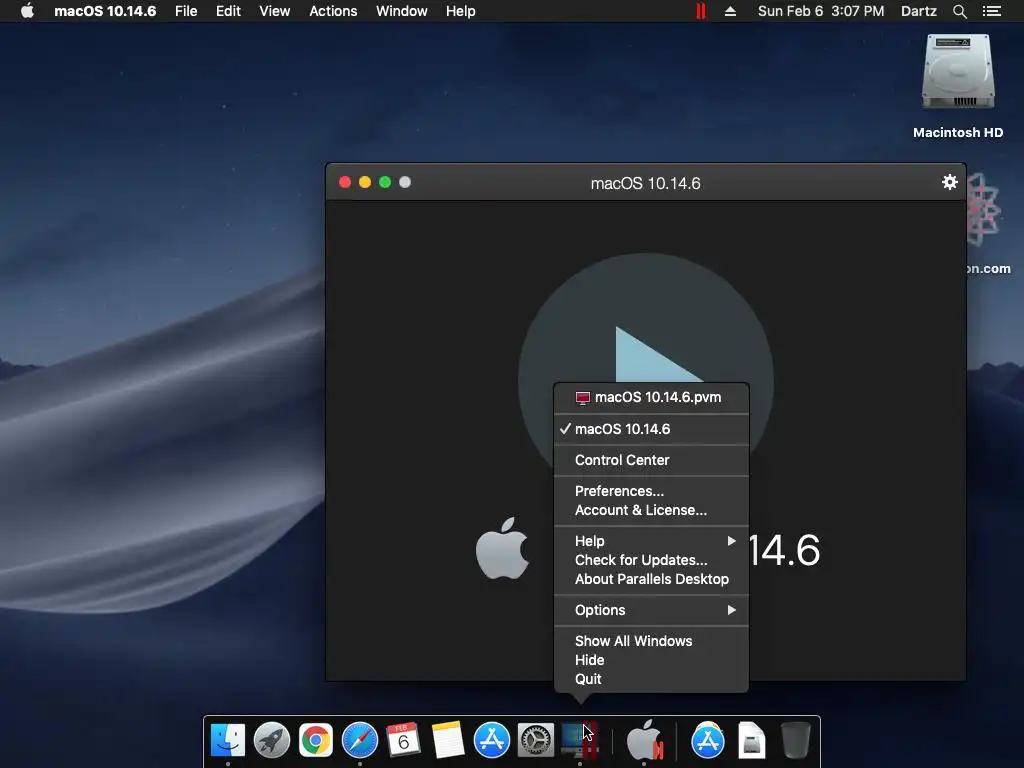Viewport: 1024px width, 768px height.
Task: Open the Window menu
Action: point(402,11)
